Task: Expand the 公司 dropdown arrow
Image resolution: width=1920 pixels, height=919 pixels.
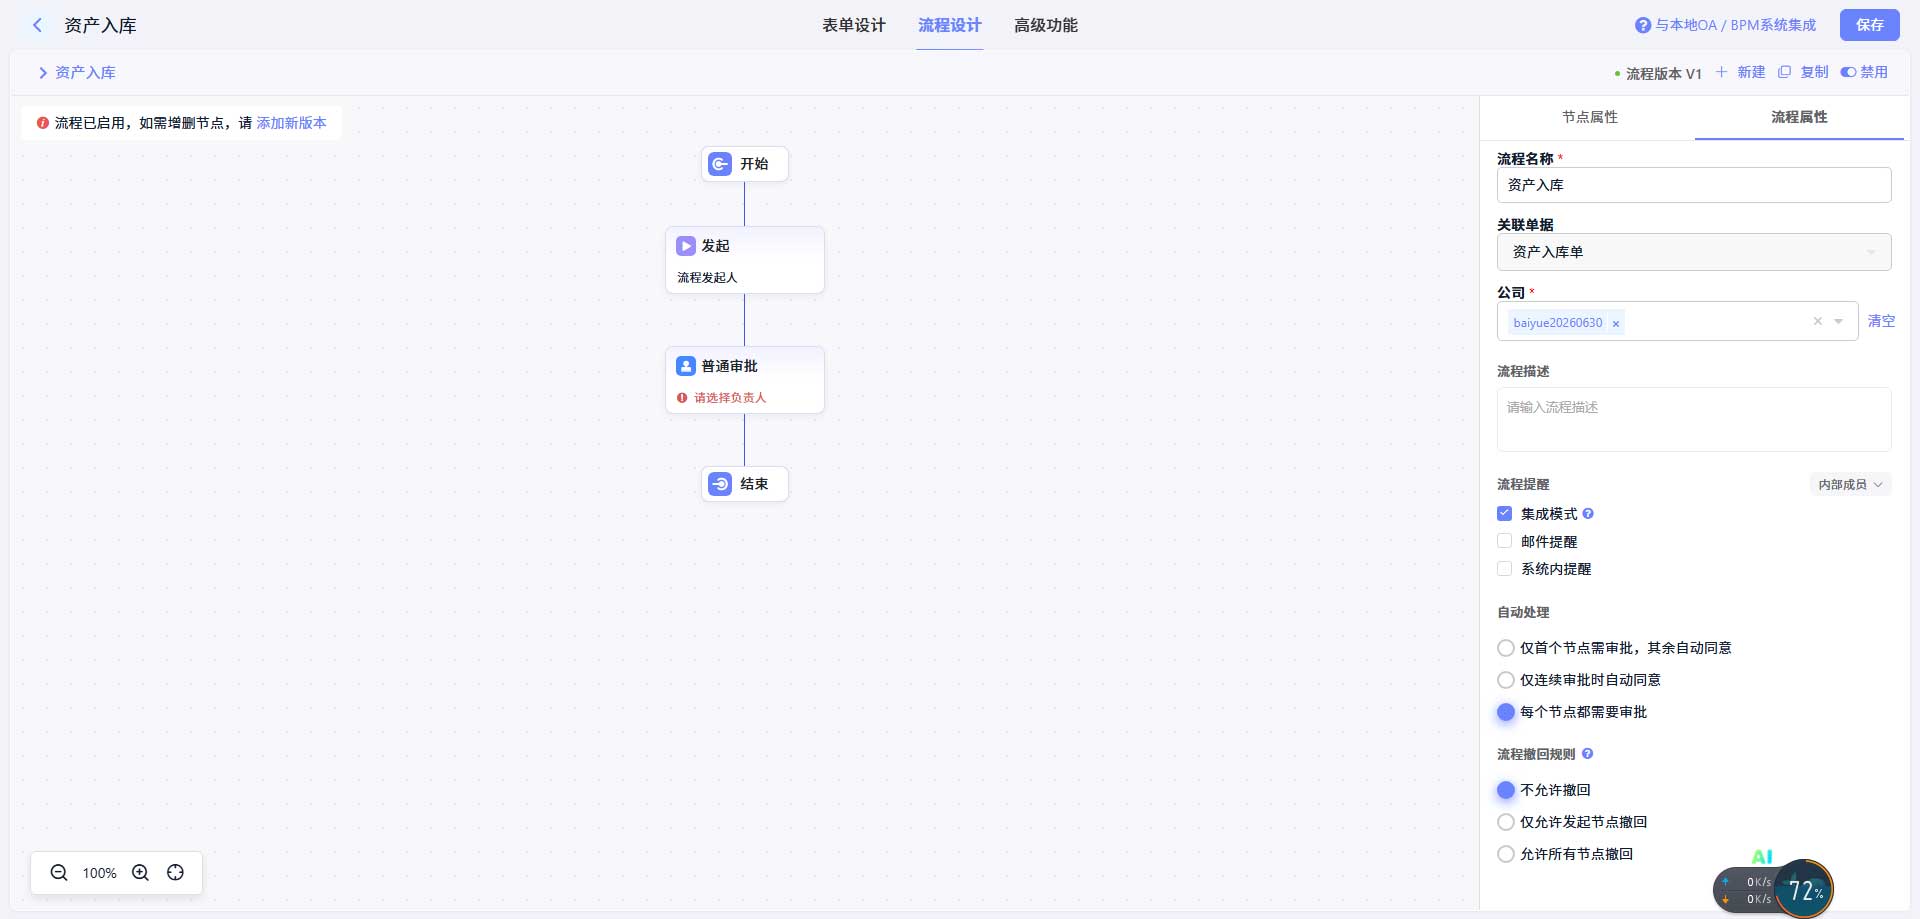Action: [1839, 321]
